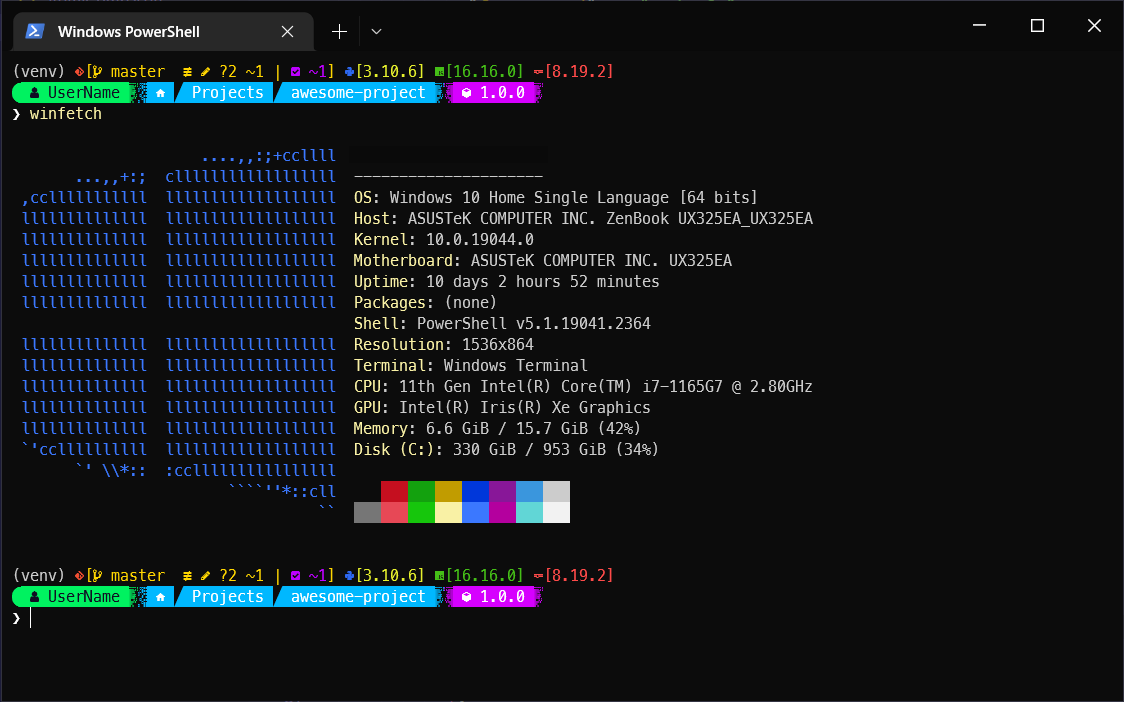
Task: Click the home icon in the bottom prompt
Action: click(161, 597)
